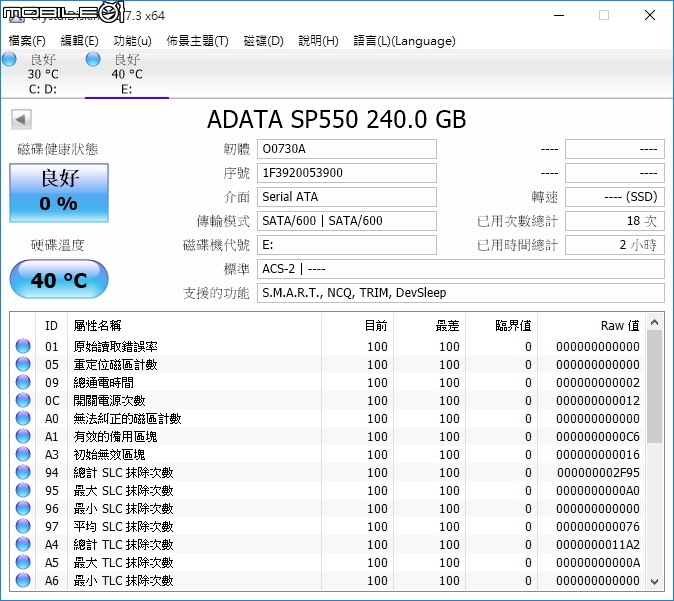Click the ACS-2 standard field

(x=461, y=269)
